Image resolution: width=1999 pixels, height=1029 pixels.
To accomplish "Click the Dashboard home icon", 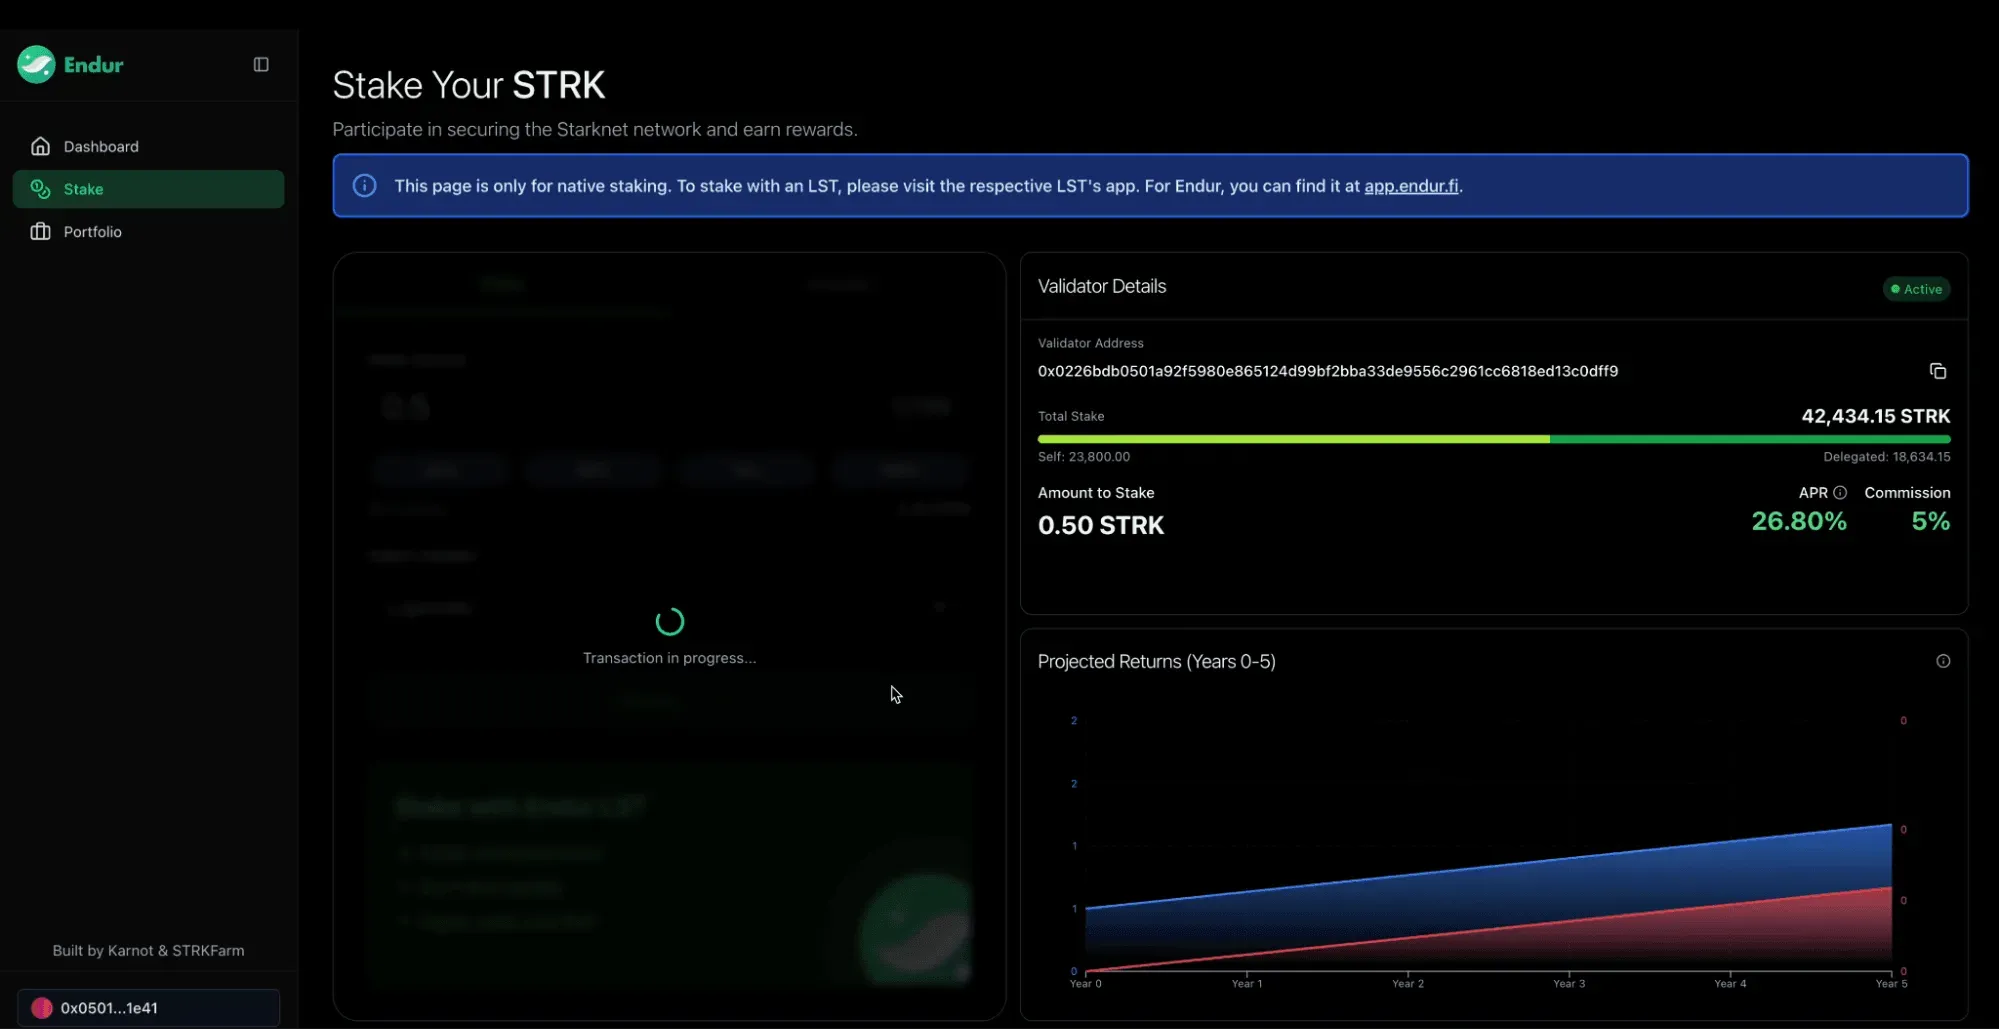I will pyautogui.click(x=40, y=146).
